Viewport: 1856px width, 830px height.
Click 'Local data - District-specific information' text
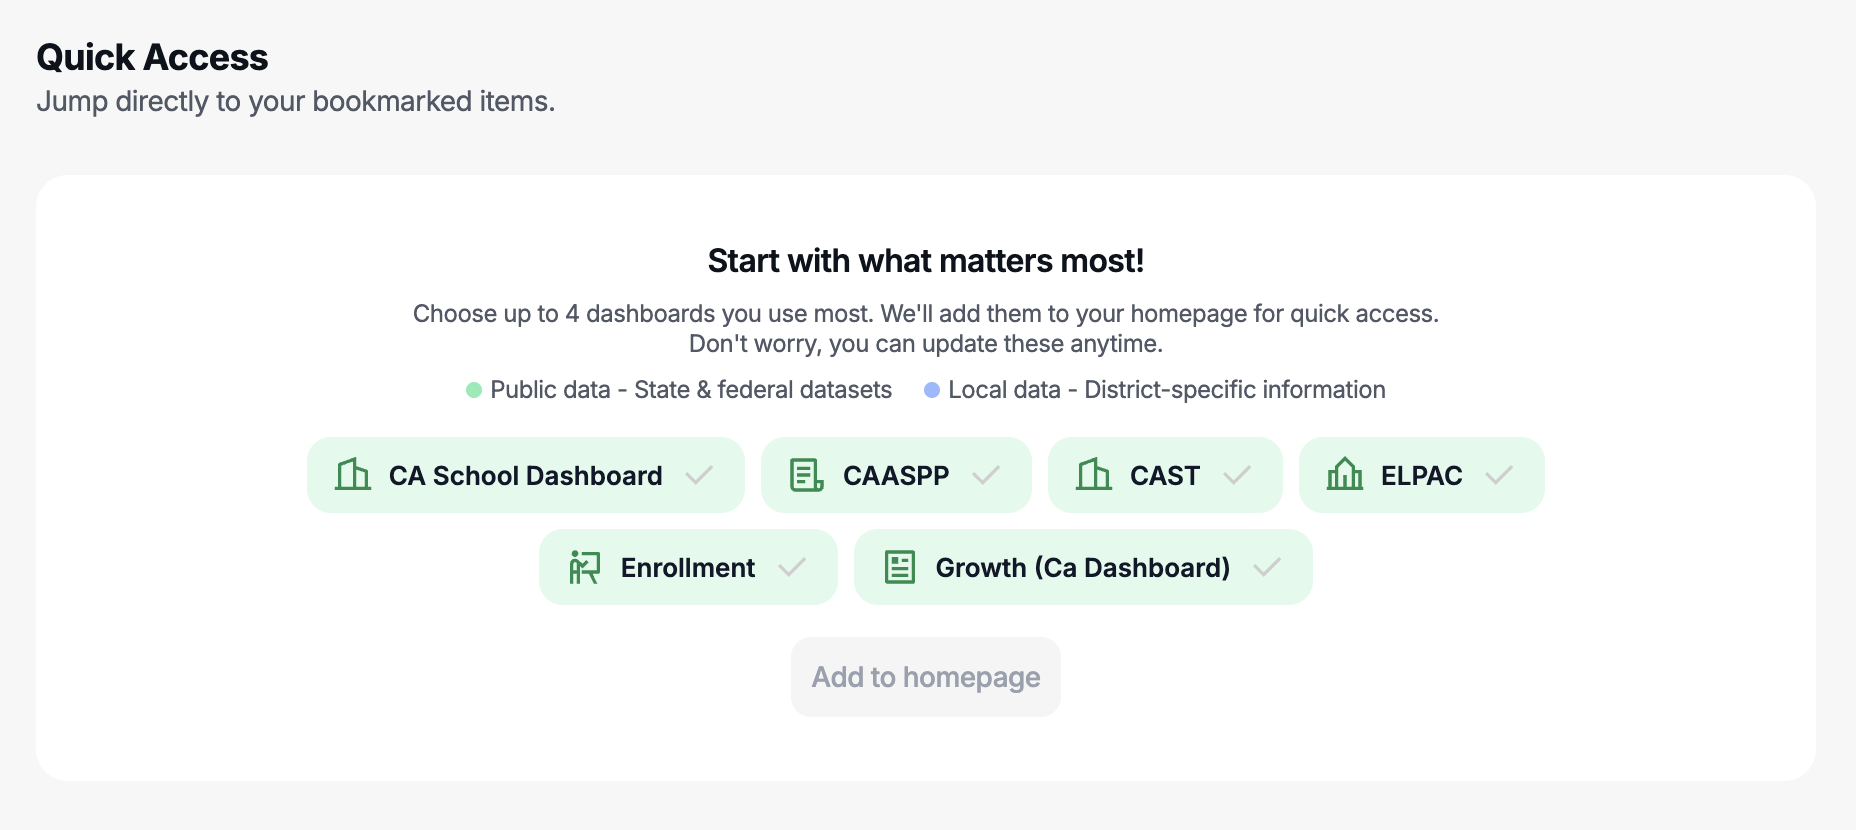click(1167, 390)
